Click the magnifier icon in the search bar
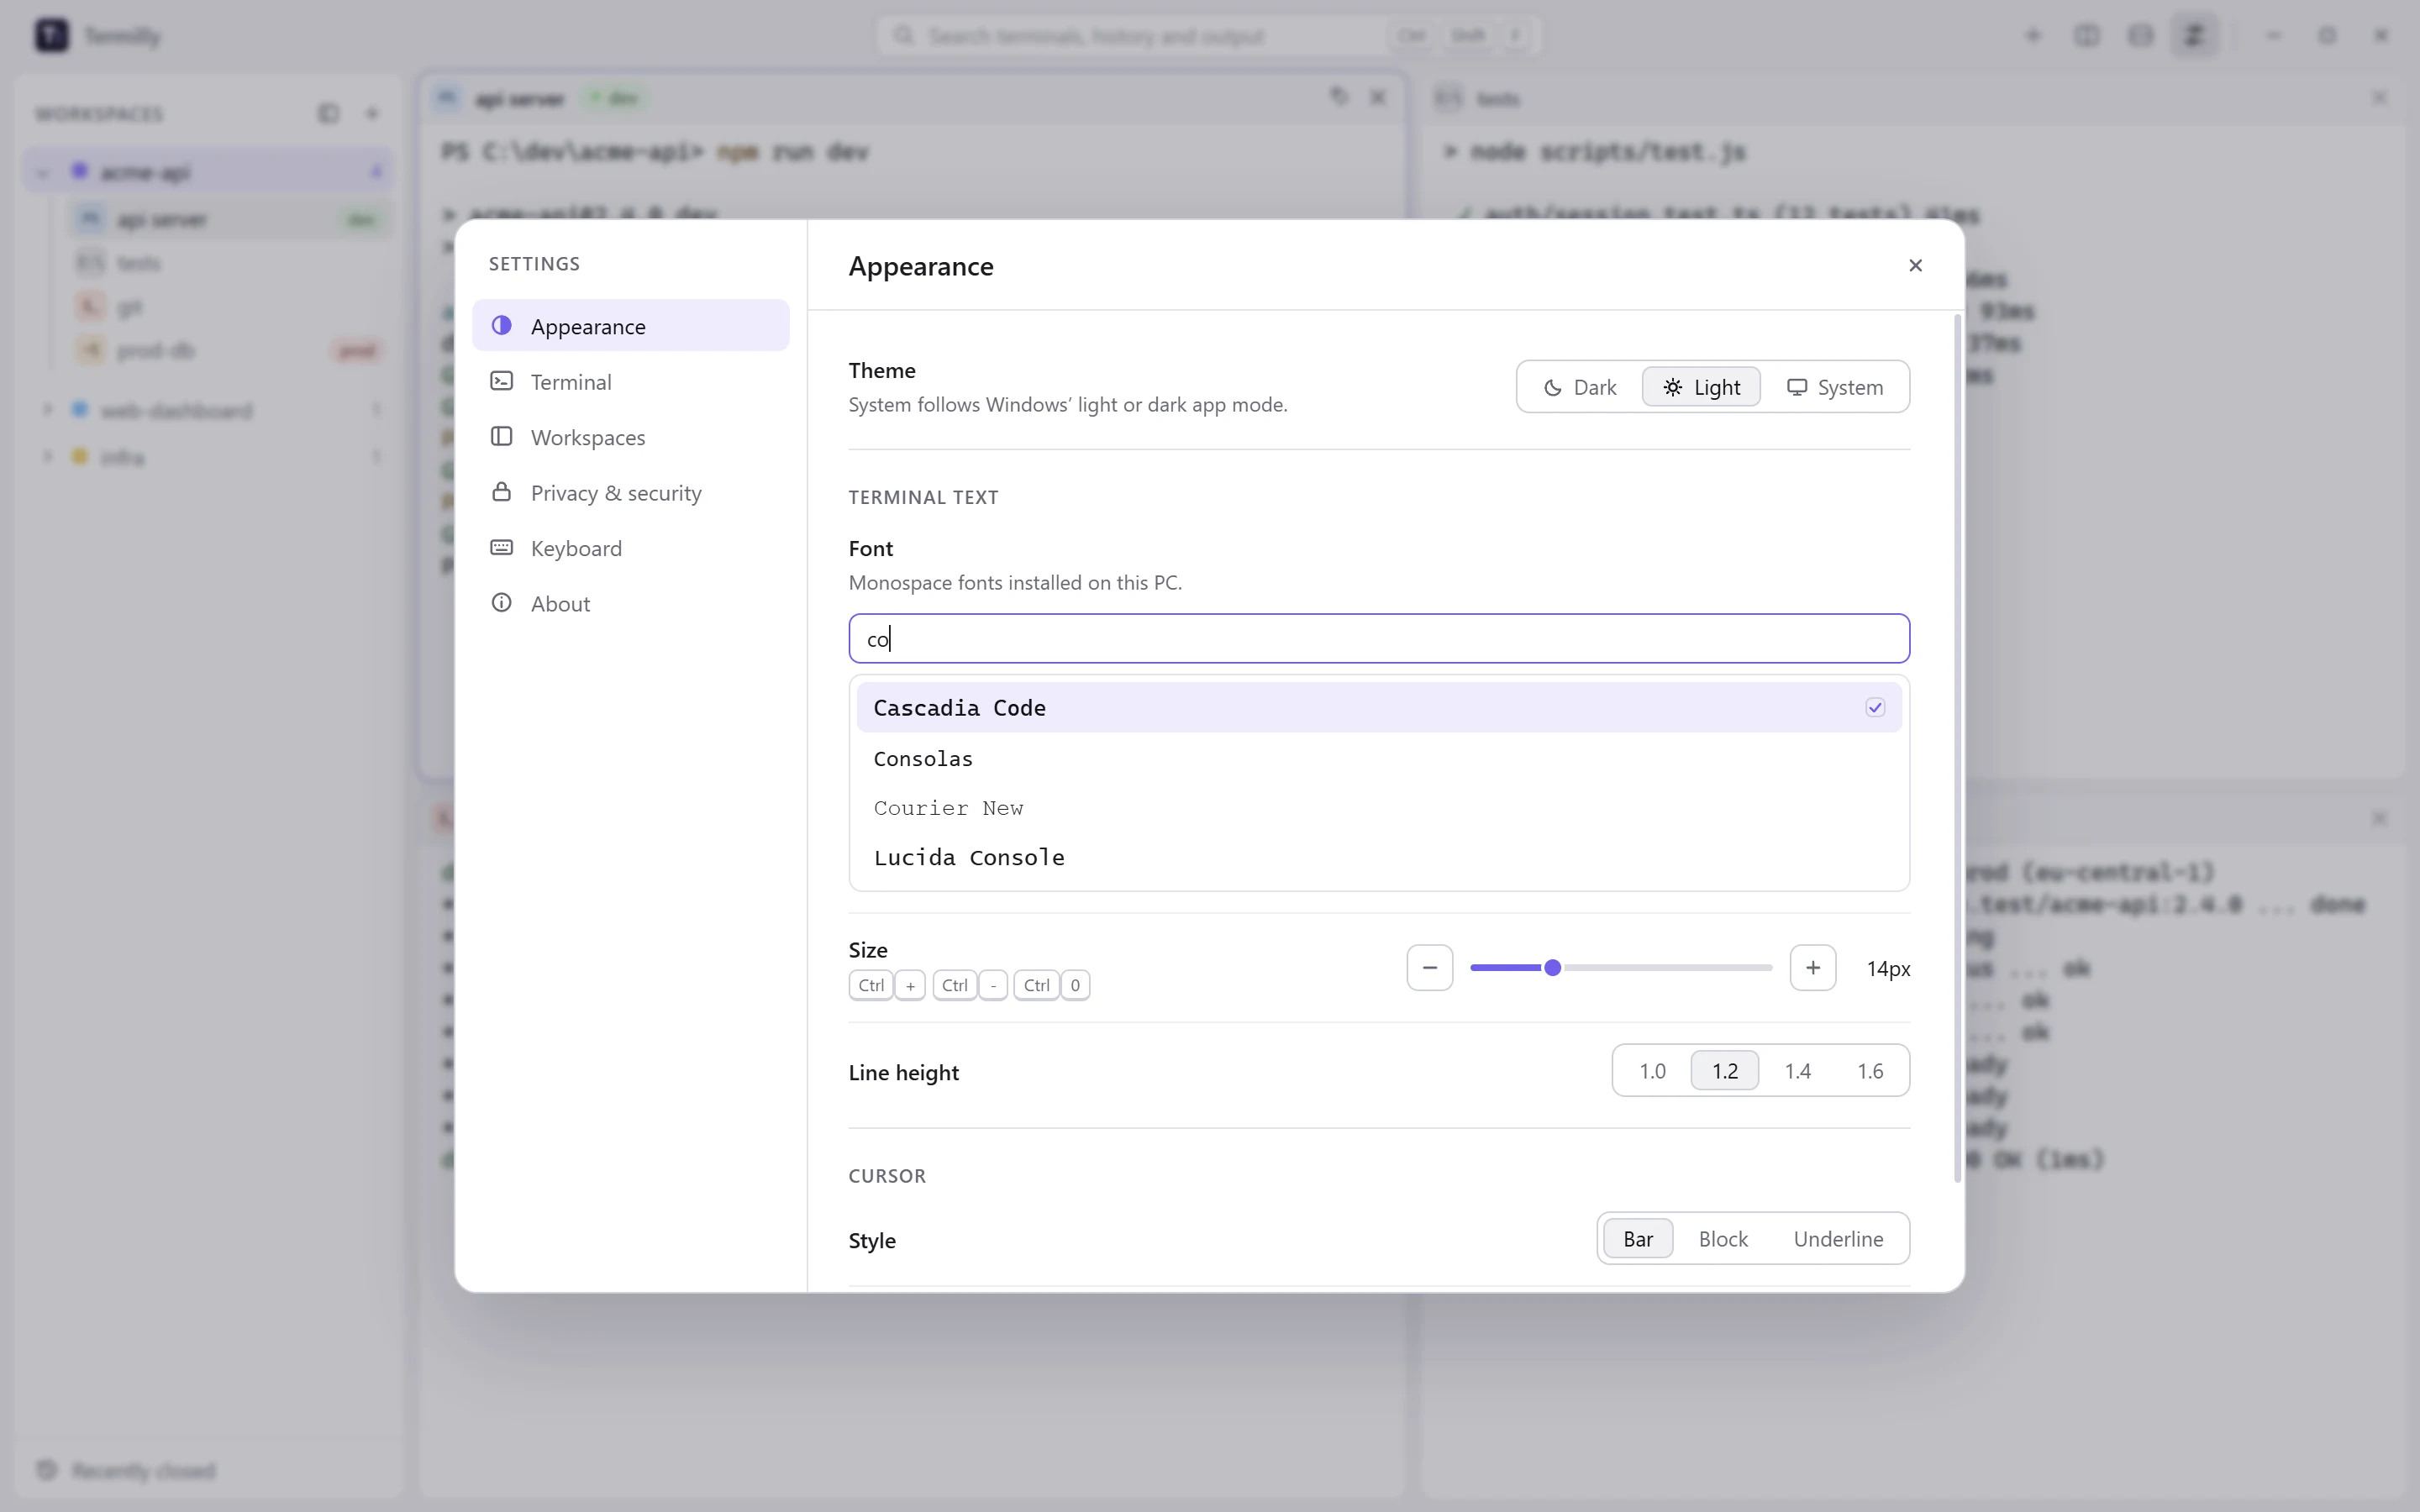 (904, 36)
